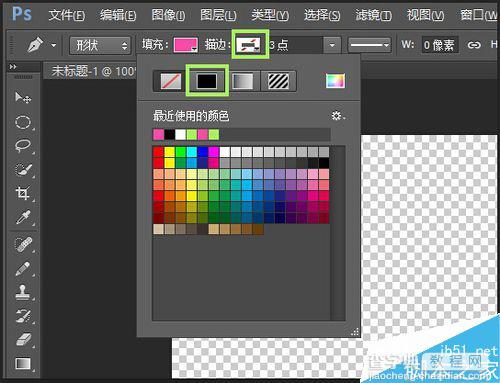Pick the pink fill color swatch
Image resolution: width=500 pixels, height=383 pixels.
tap(186, 45)
